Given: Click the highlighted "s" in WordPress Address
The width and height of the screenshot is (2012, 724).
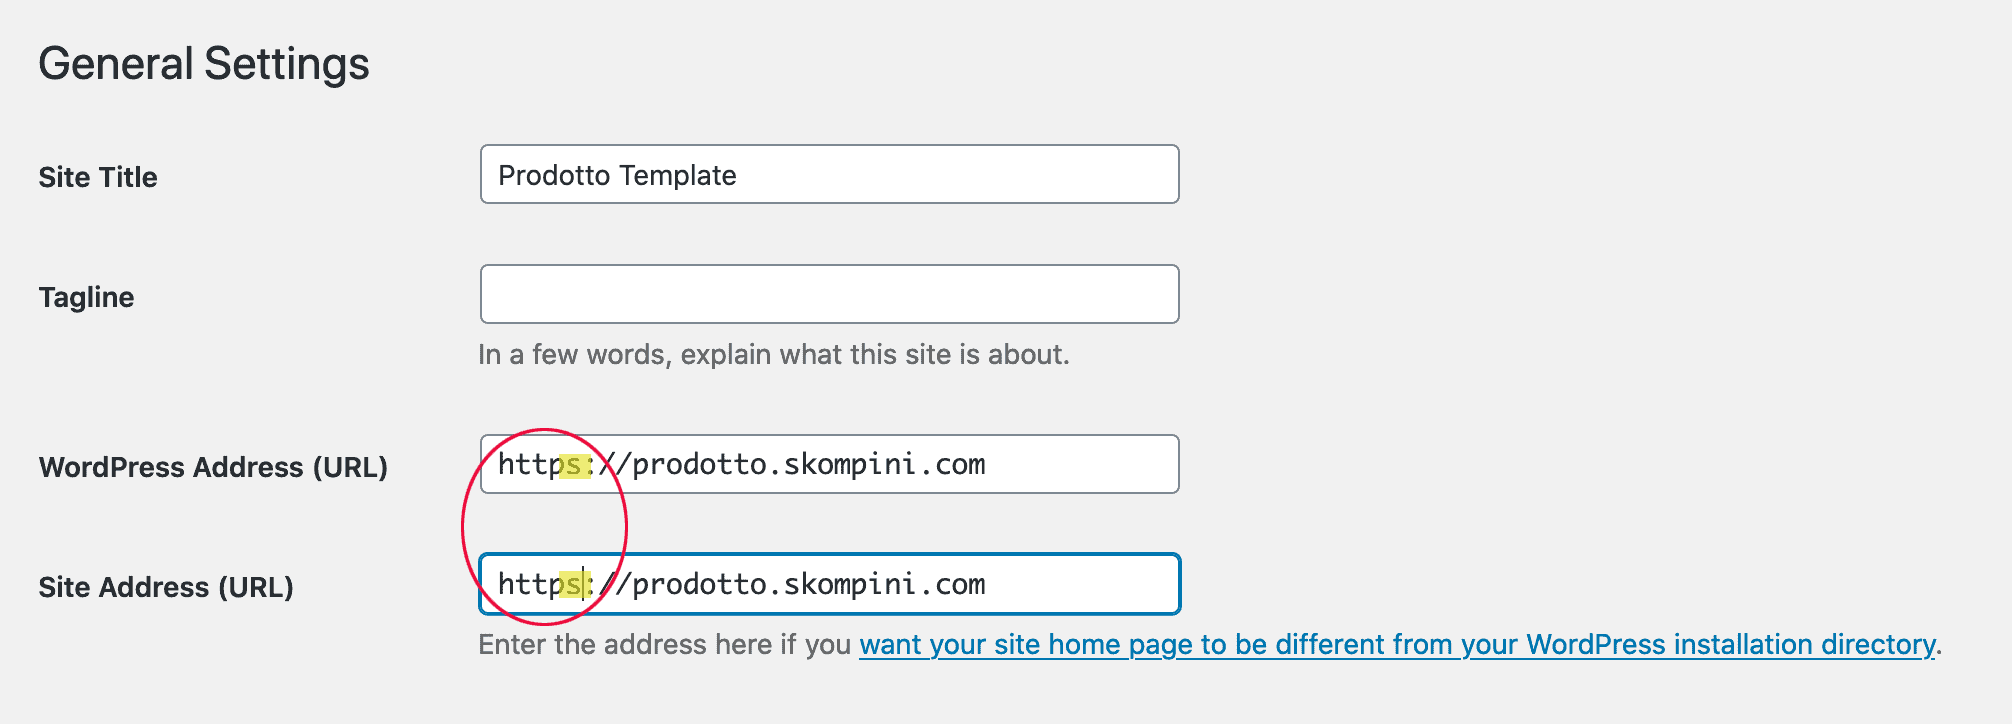Looking at the screenshot, I should click(573, 465).
